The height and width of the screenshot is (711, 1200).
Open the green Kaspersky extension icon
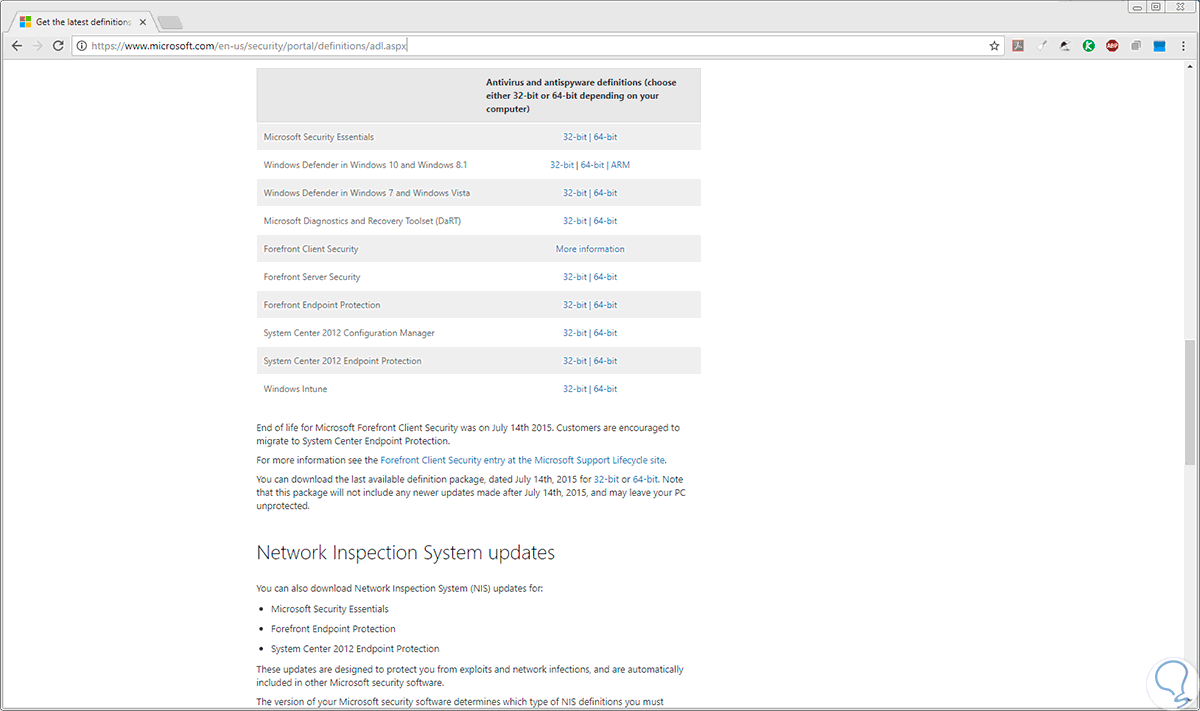pyautogui.click(x=1089, y=46)
